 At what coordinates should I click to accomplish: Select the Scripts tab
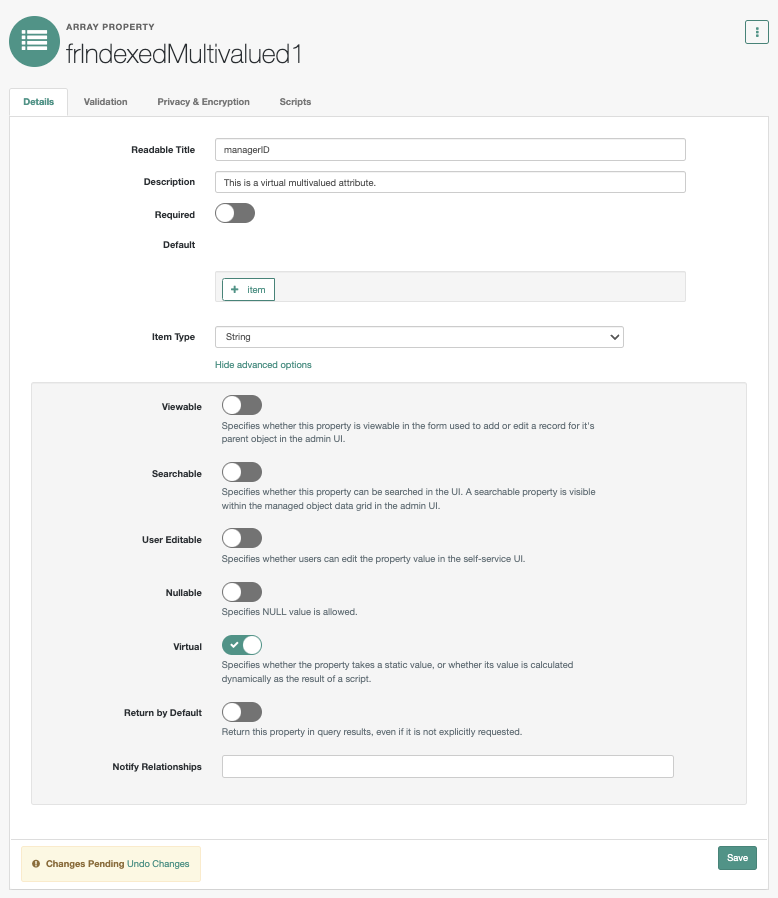pos(295,101)
